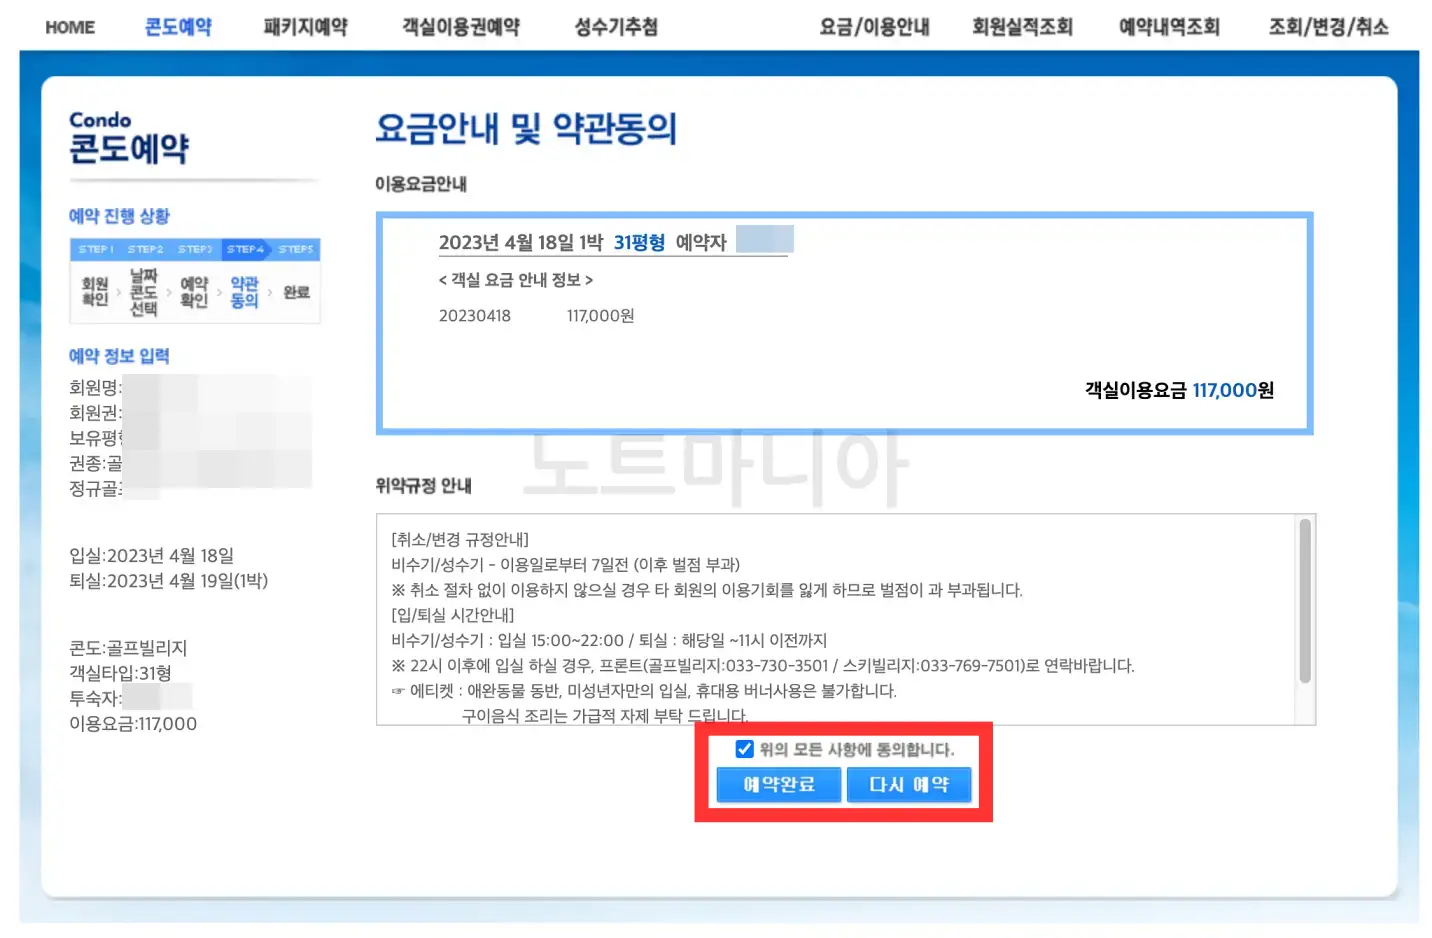Select the STEP4 약관동의 progress step
Viewport: 1432px width, 938px height.
pyautogui.click(x=245, y=290)
